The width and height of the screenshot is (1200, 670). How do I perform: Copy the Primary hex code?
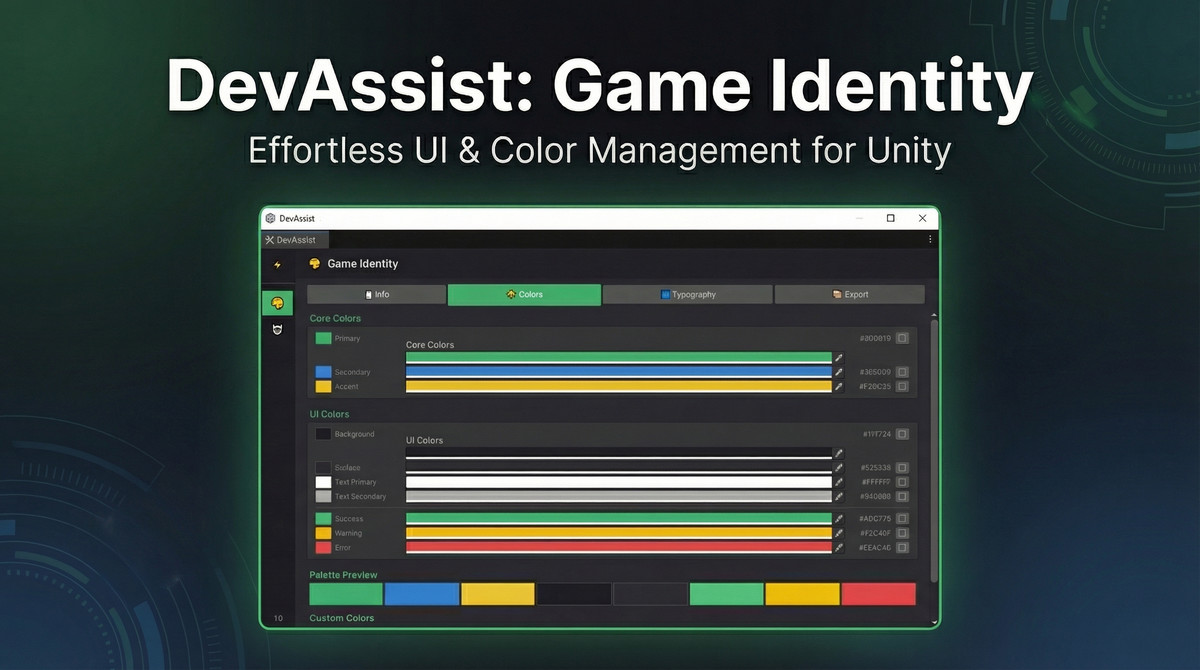(902, 338)
